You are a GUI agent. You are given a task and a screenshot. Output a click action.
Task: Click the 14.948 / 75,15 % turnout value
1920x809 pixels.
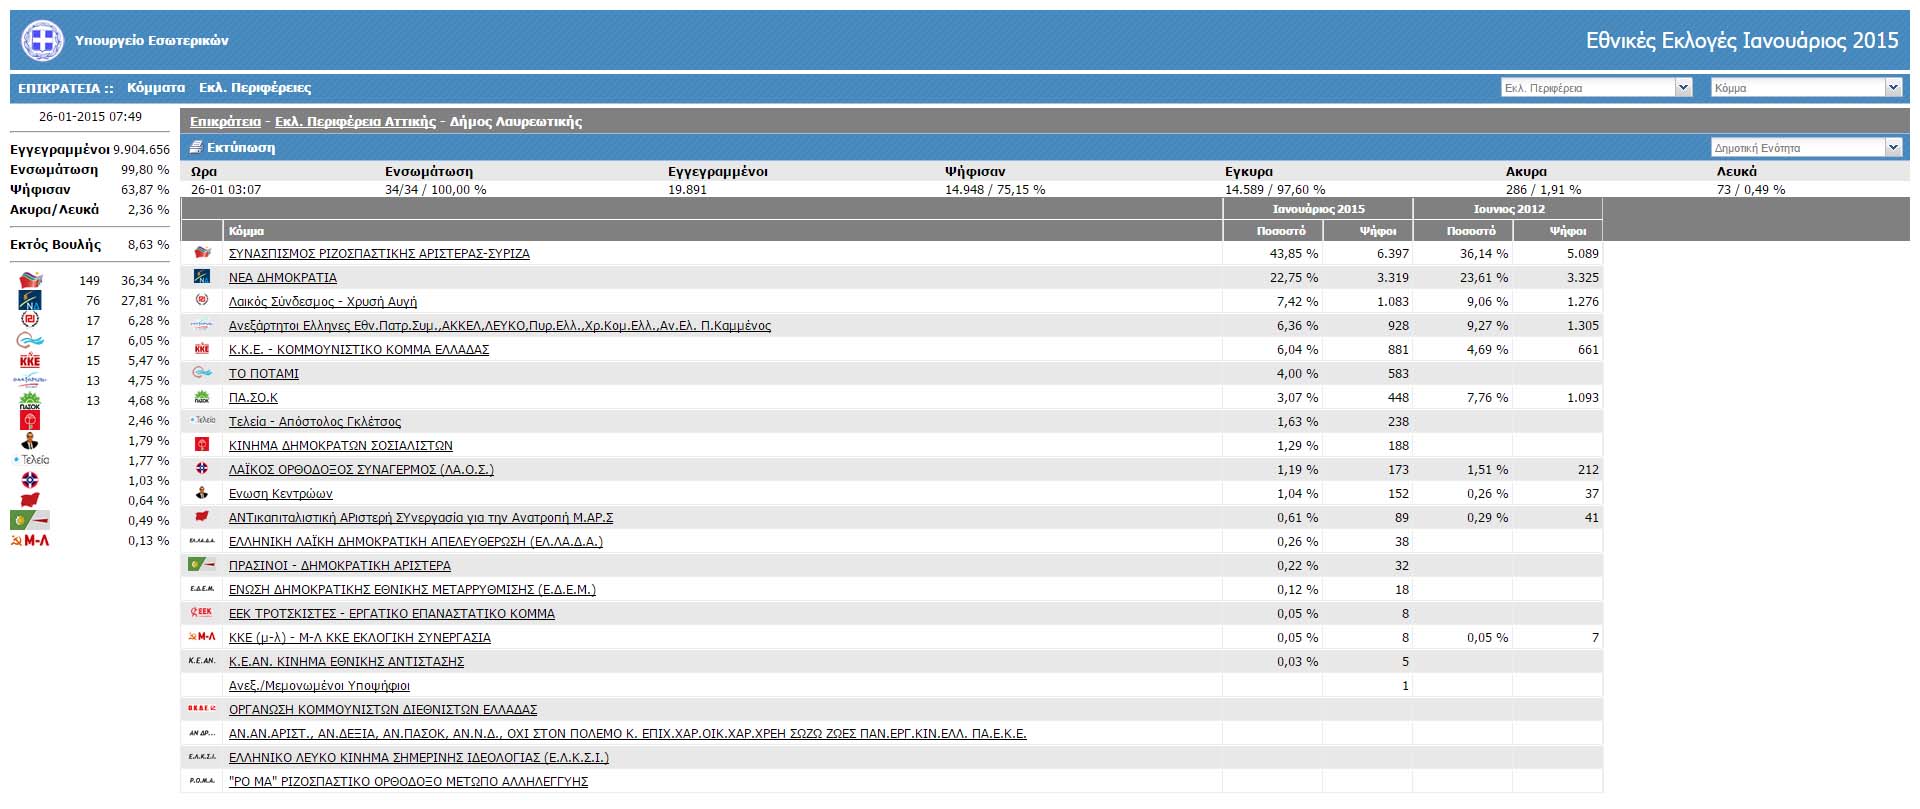pos(995,189)
